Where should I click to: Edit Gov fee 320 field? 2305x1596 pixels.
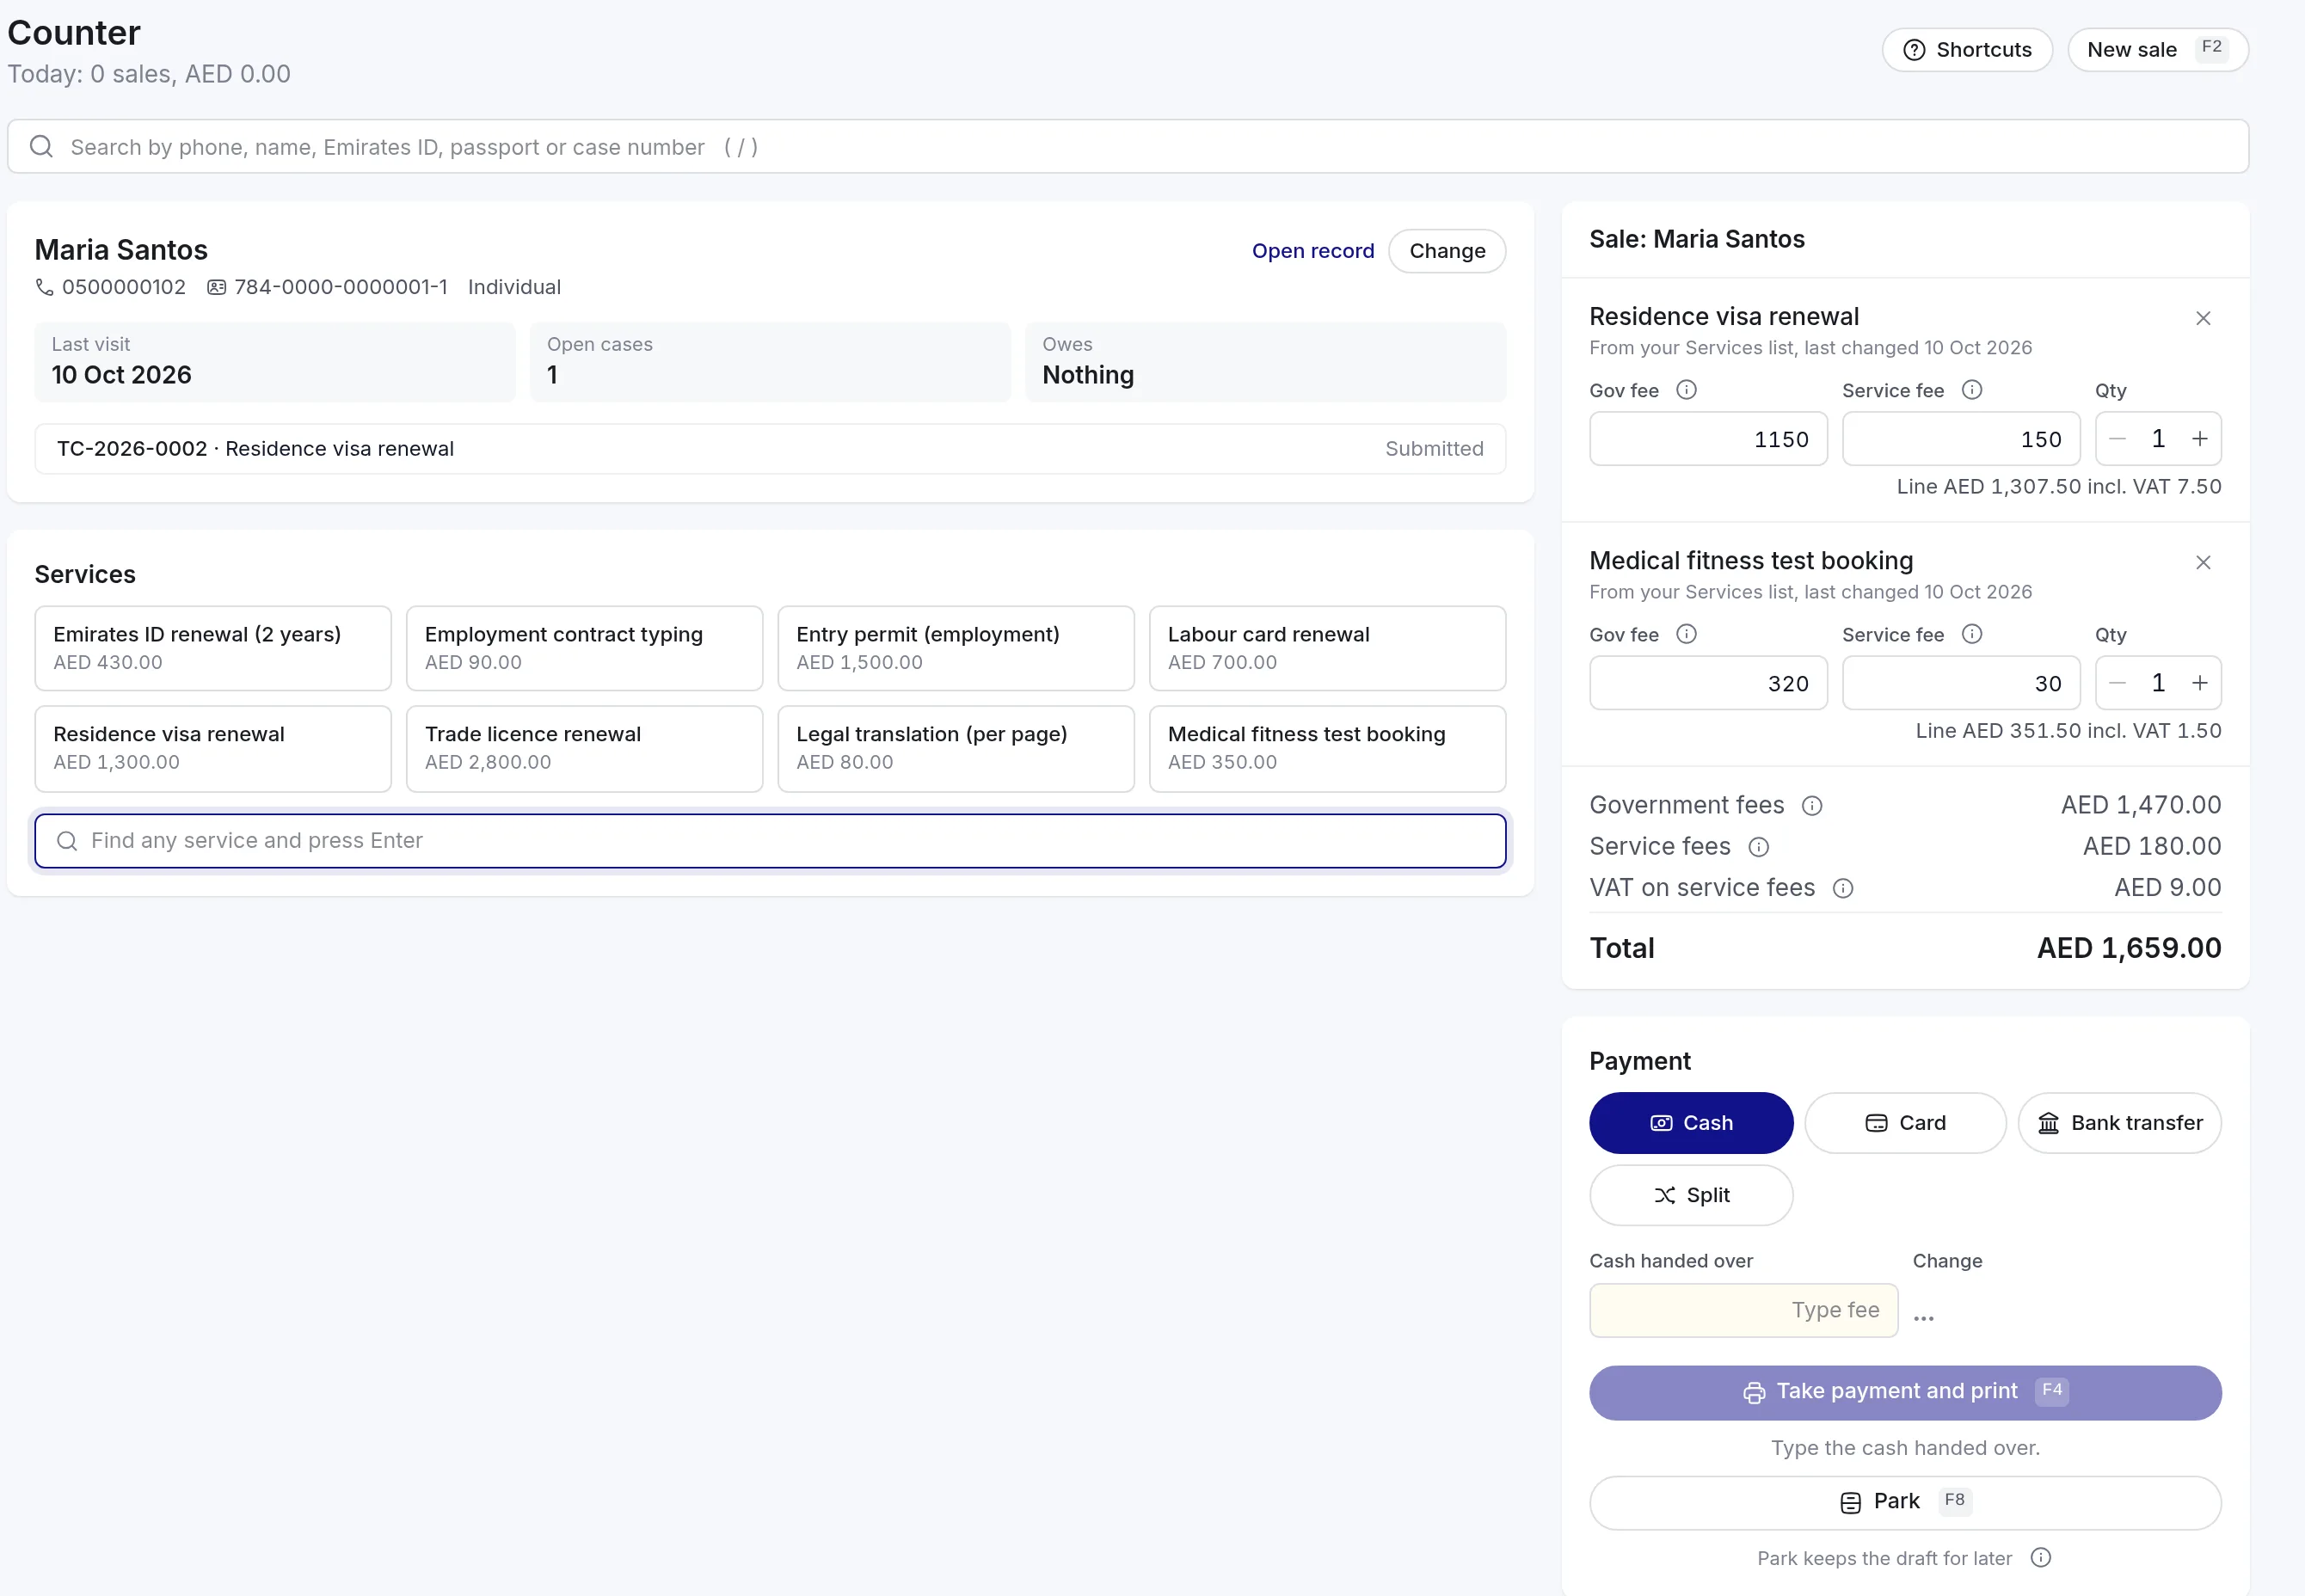tap(1707, 683)
